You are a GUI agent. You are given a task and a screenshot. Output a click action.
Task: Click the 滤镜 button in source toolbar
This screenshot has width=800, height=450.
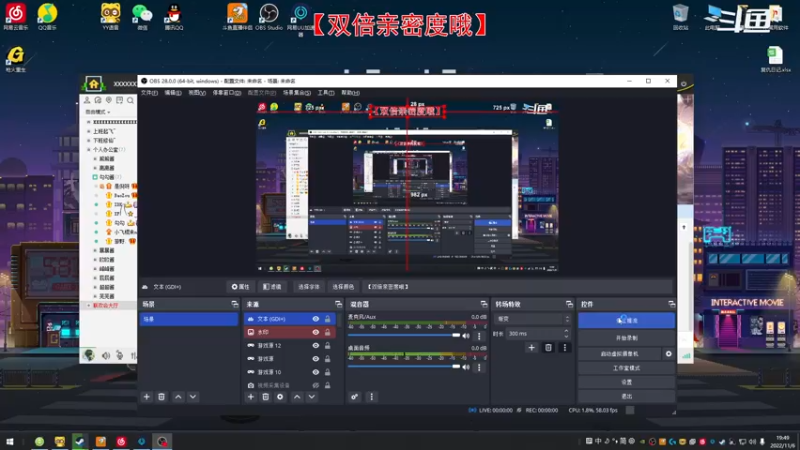tap(272, 287)
